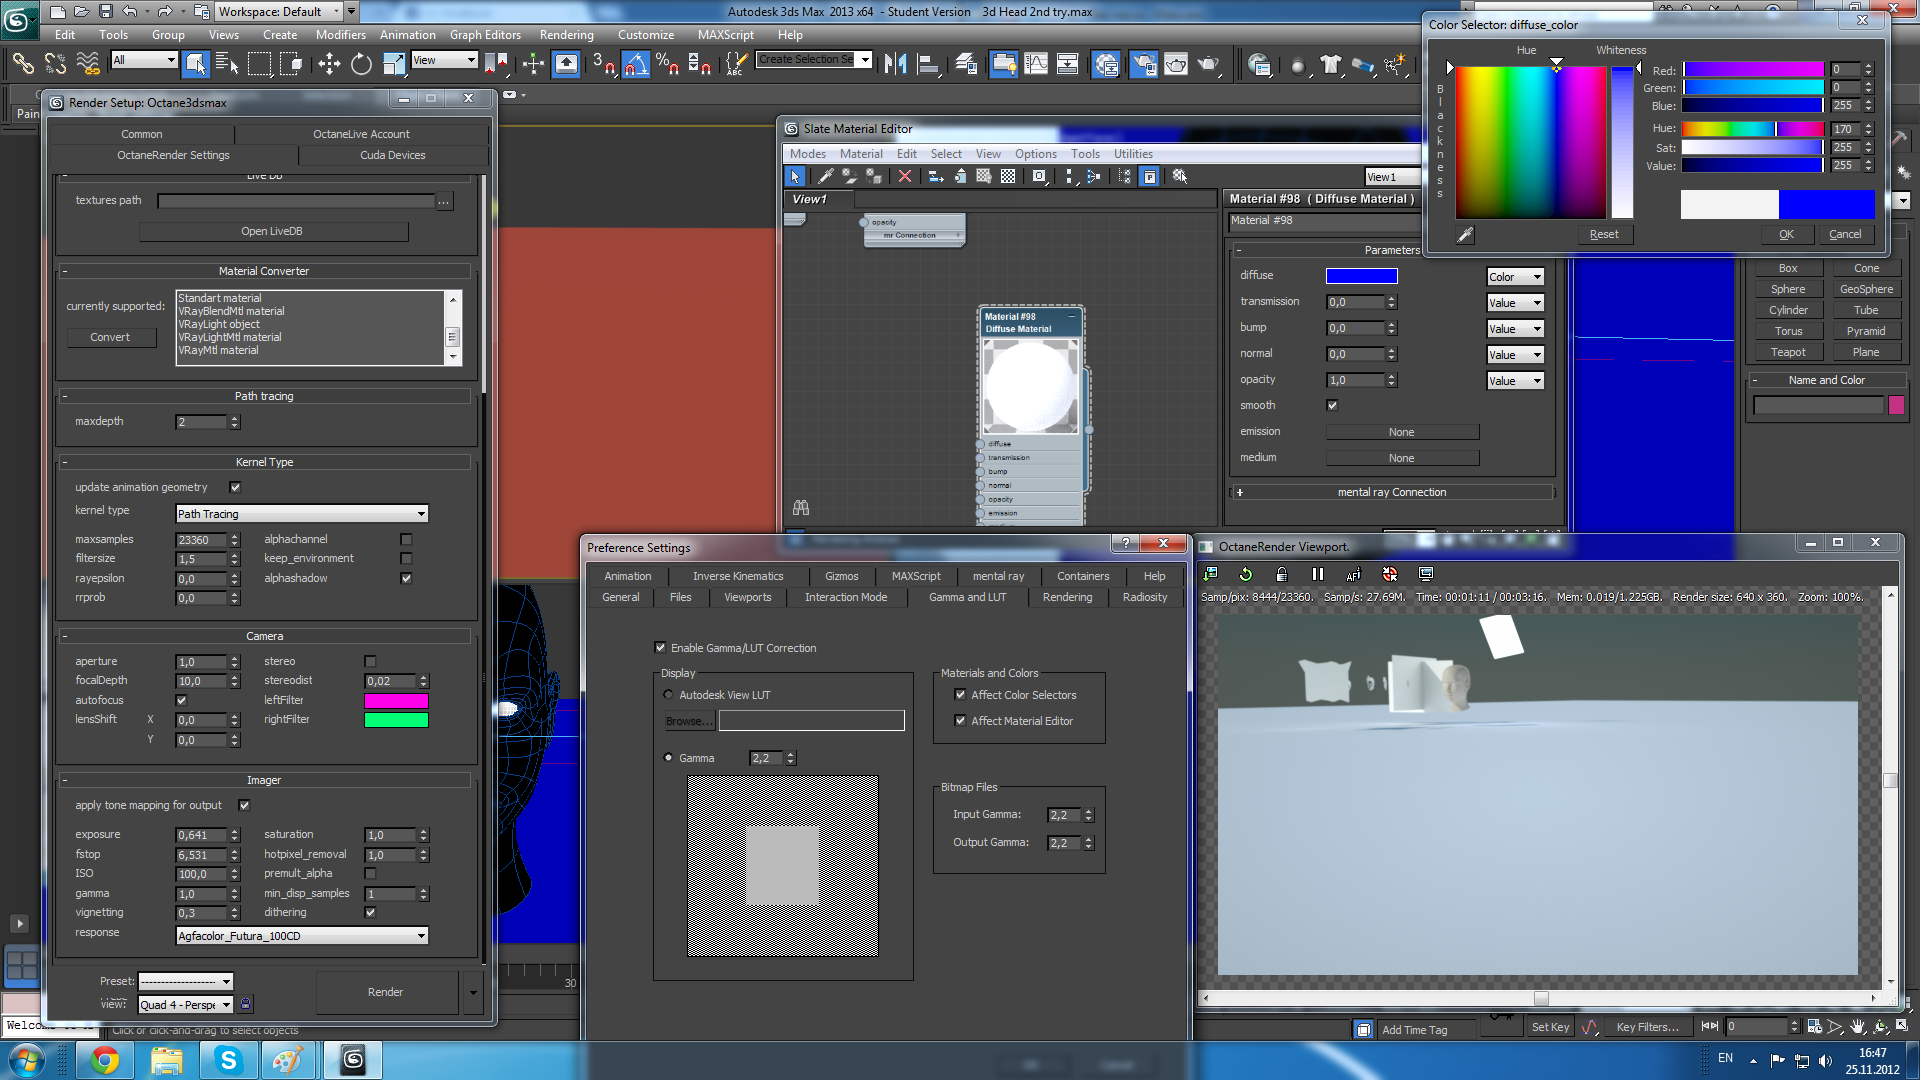Select the Rotate tool in main toolbar
1920x1080 pixels.
pyautogui.click(x=361, y=65)
